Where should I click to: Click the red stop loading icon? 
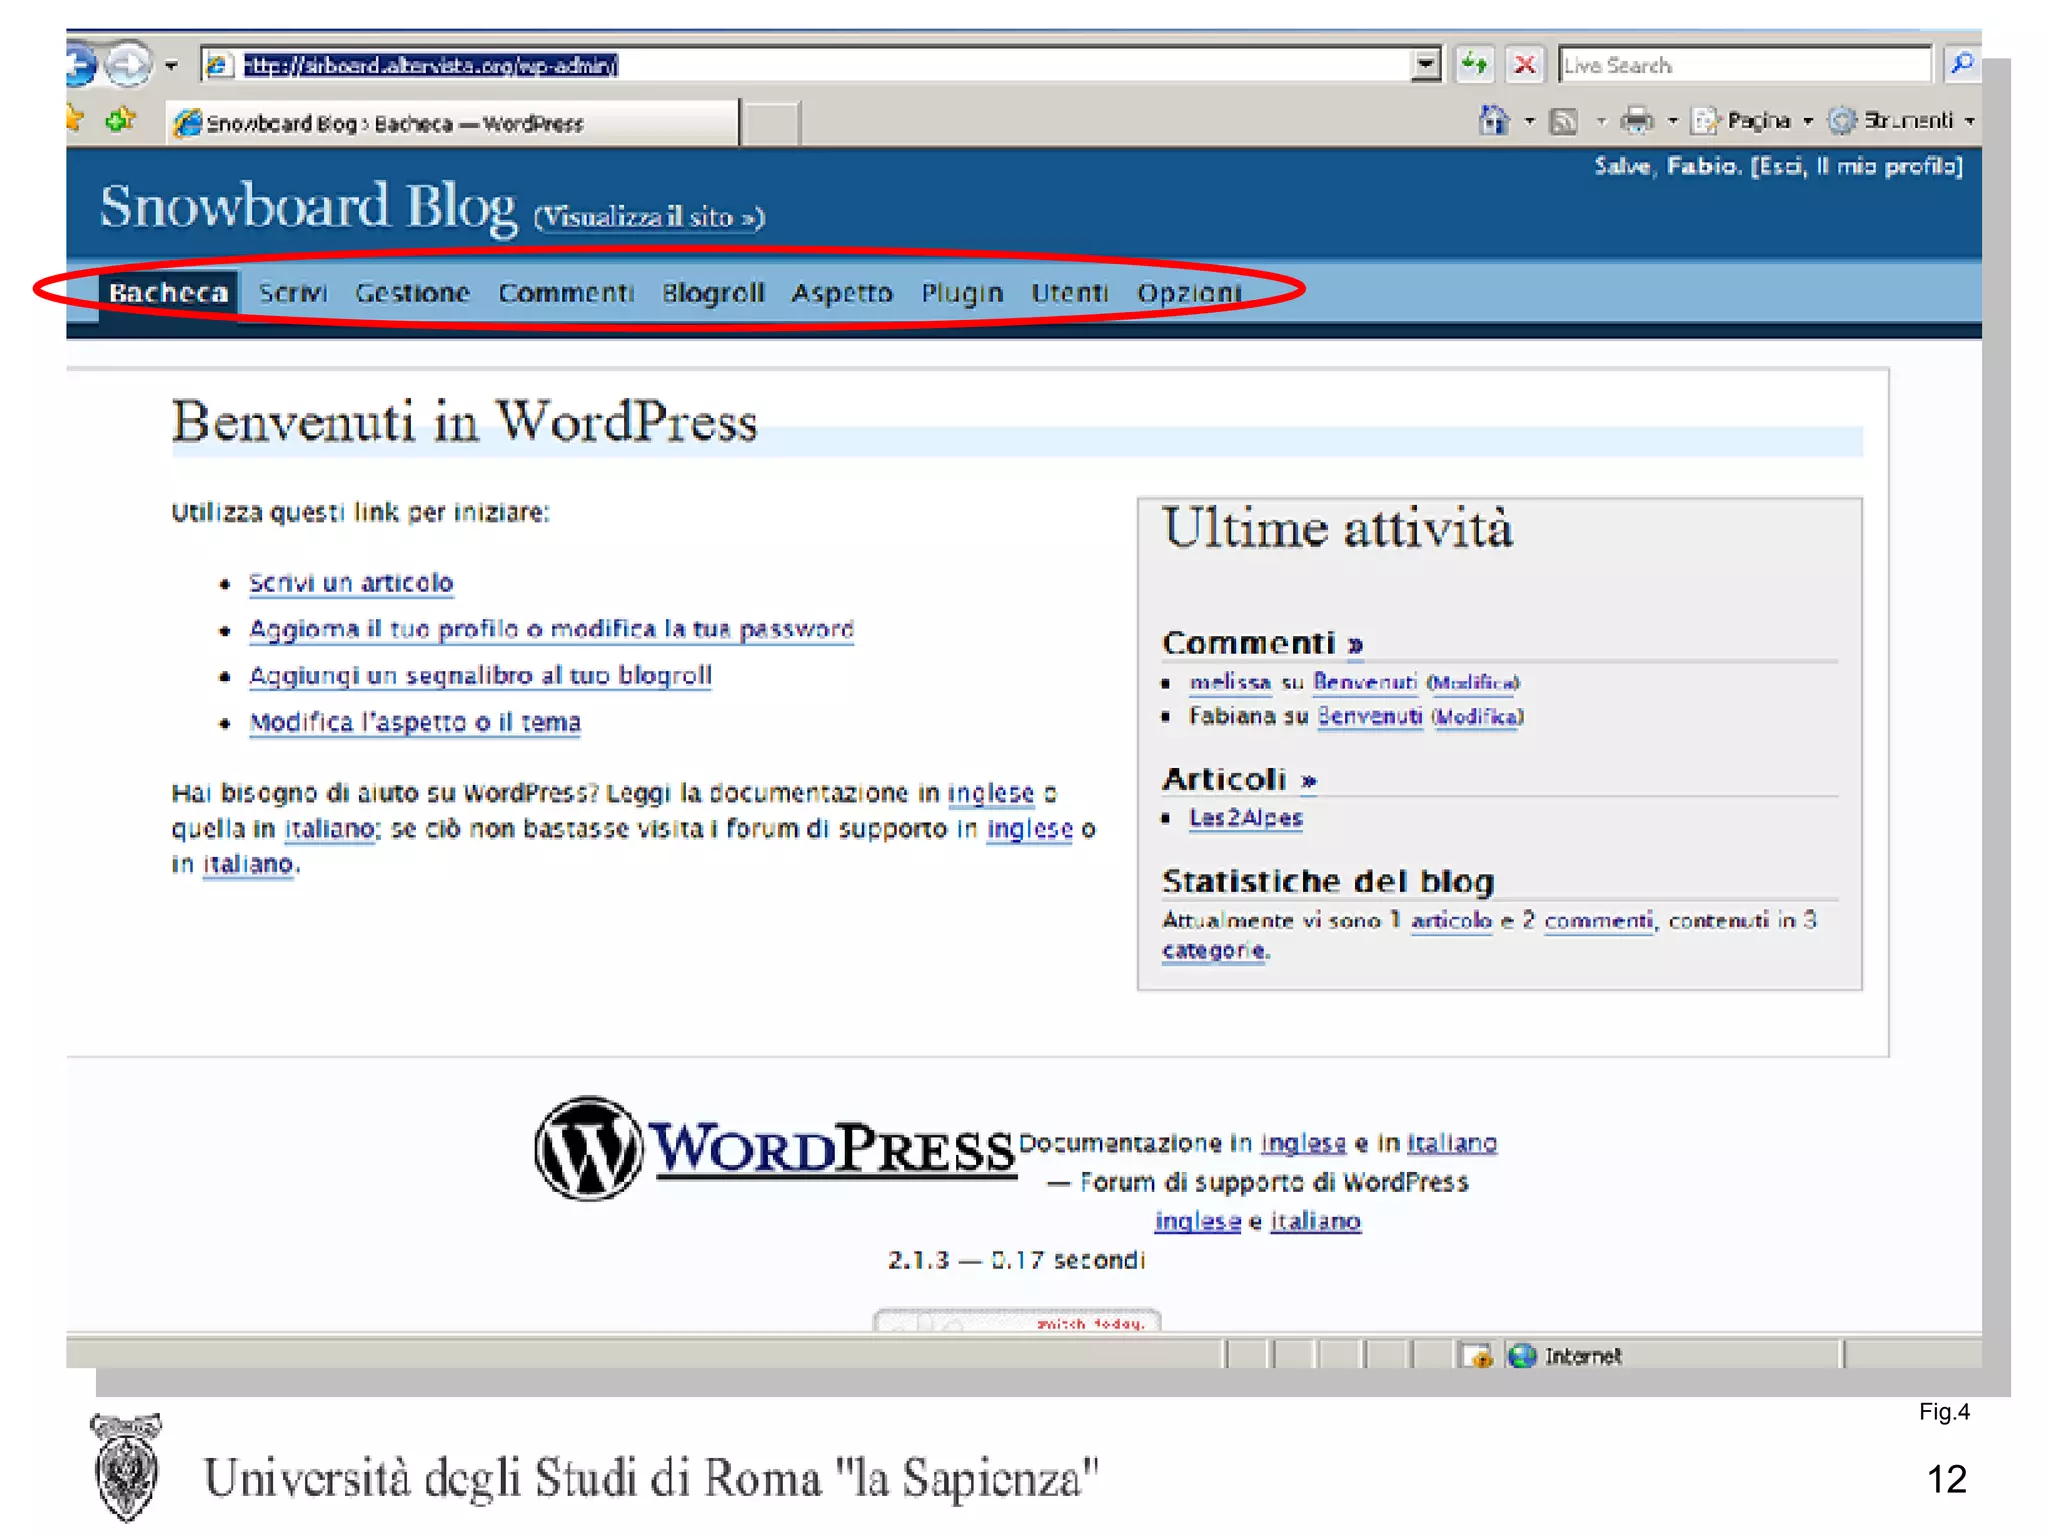coord(1524,65)
